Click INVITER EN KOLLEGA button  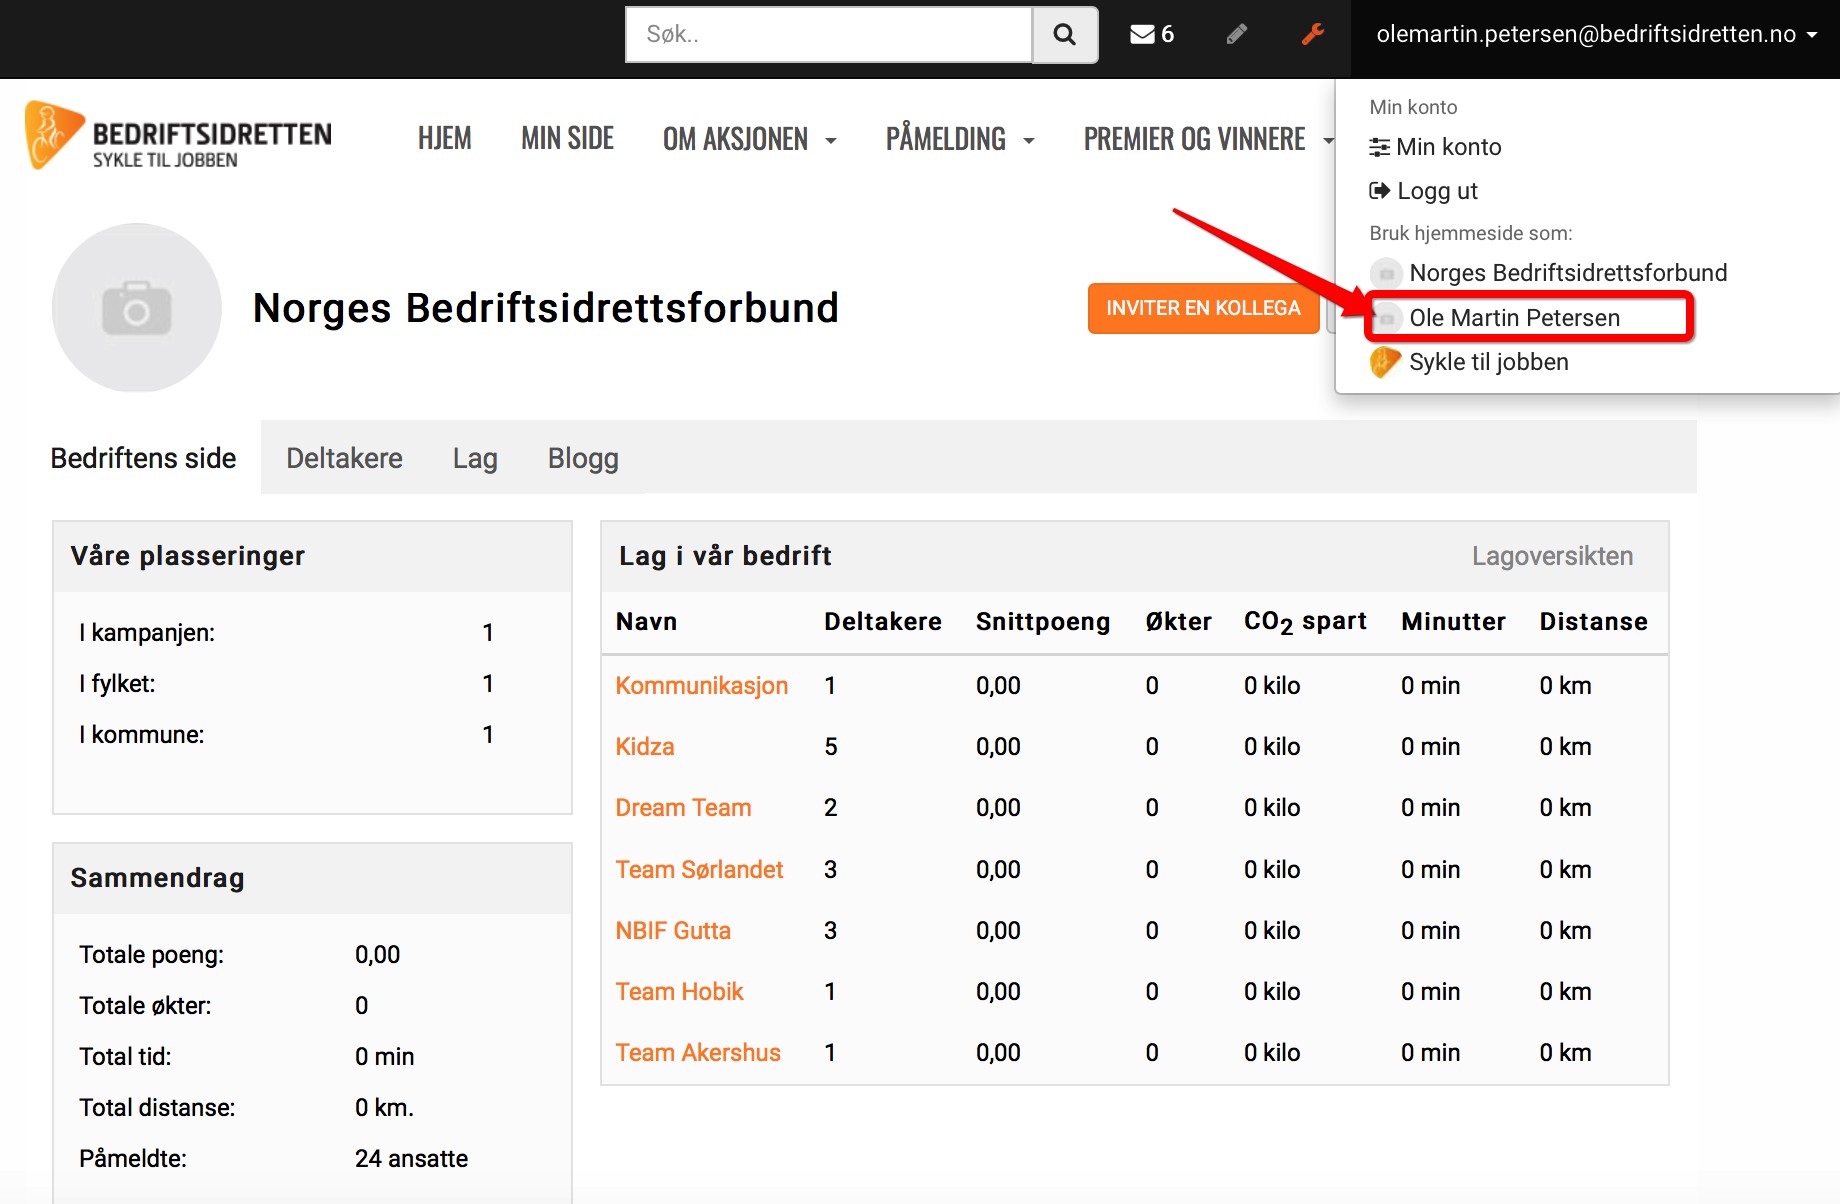pyautogui.click(x=1203, y=308)
